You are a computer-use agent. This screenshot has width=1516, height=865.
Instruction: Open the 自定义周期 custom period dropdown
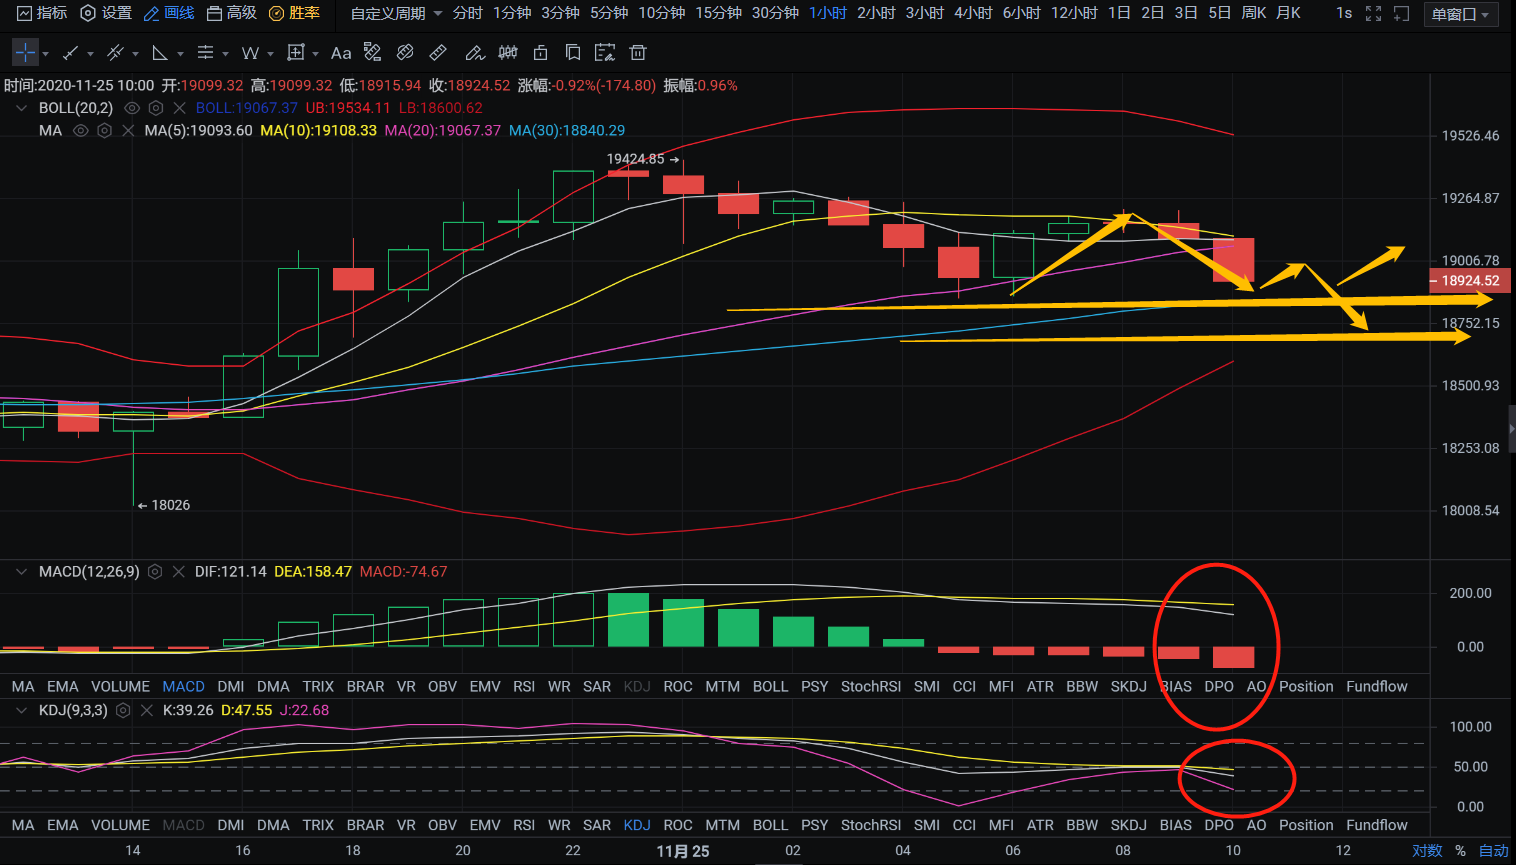click(x=396, y=13)
